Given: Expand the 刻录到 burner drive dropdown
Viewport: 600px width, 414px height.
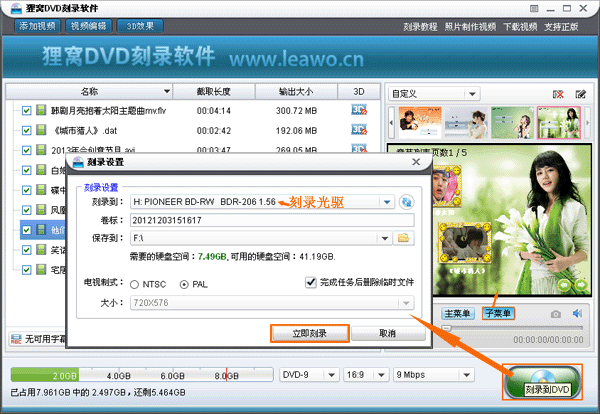Looking at the screenshot, I should [387, 202].
